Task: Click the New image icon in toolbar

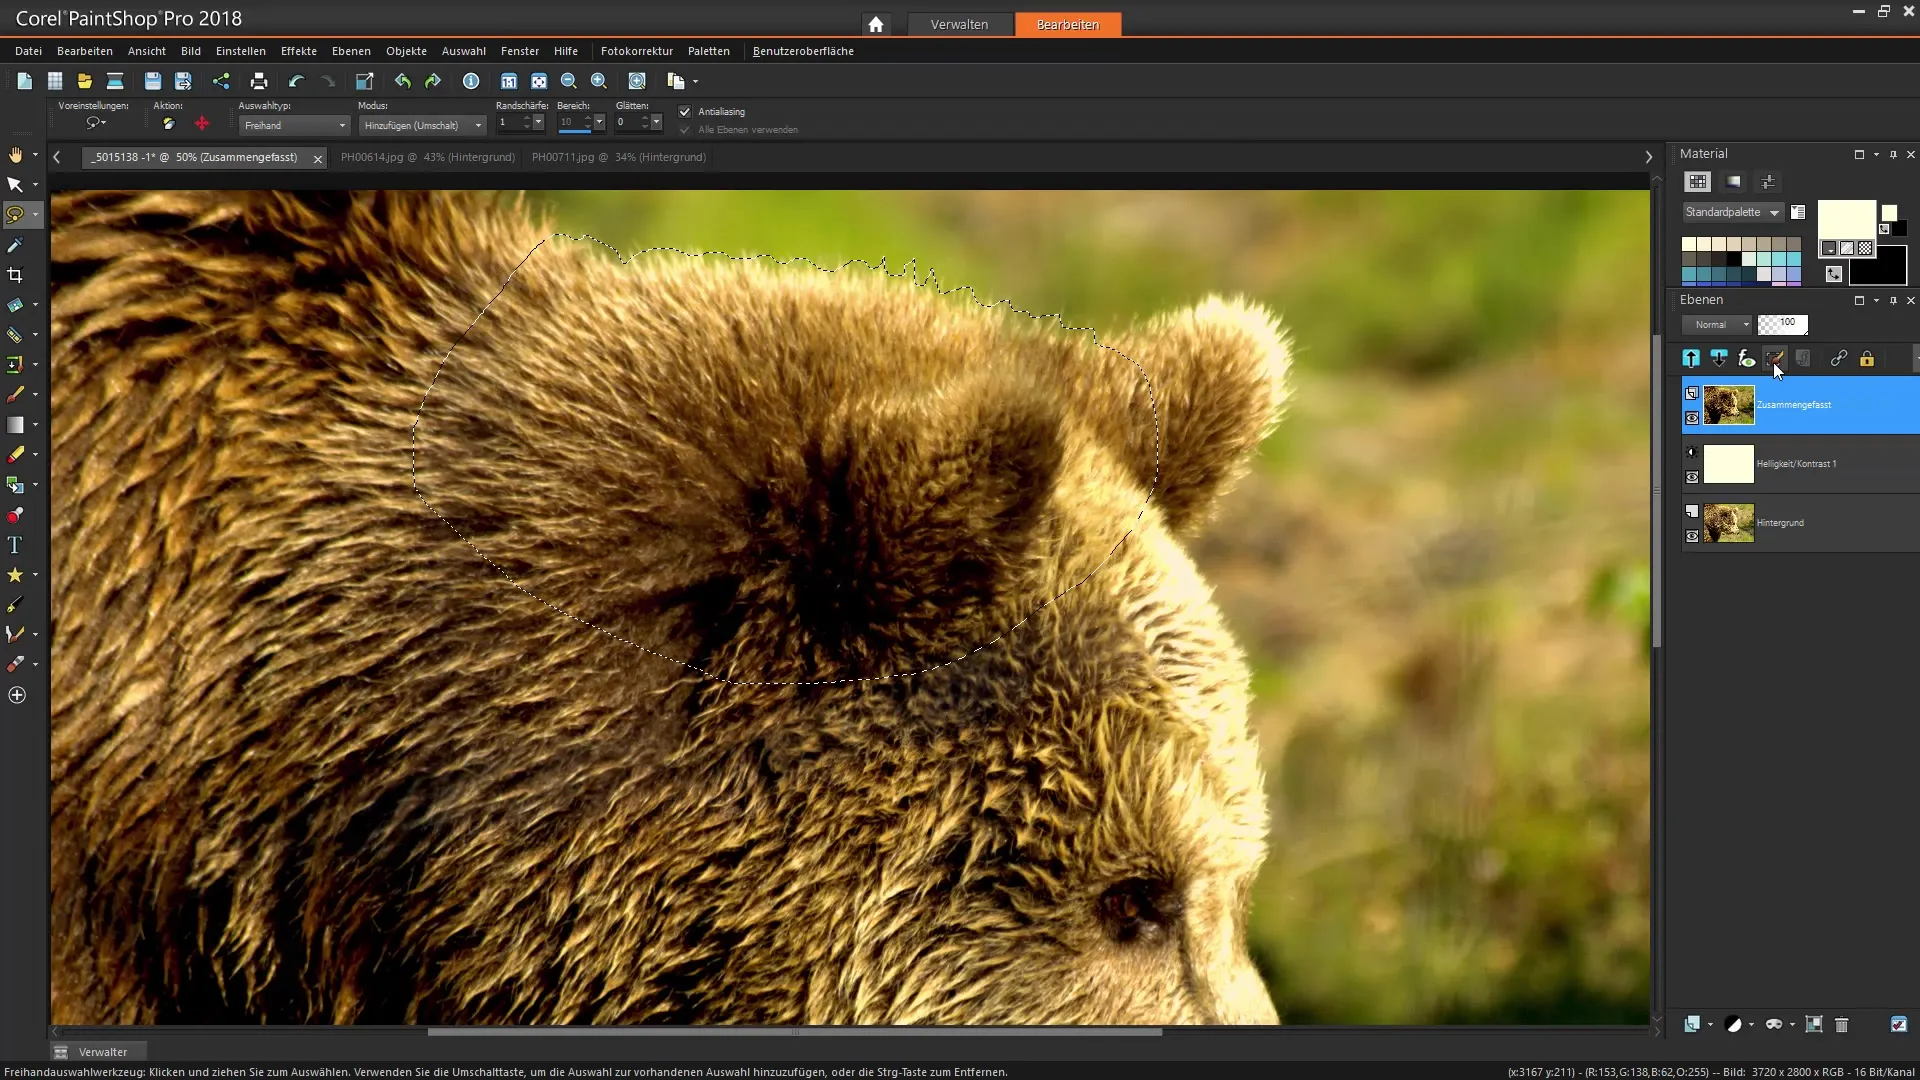Action: pyautogui.click(x=24, y=81)
